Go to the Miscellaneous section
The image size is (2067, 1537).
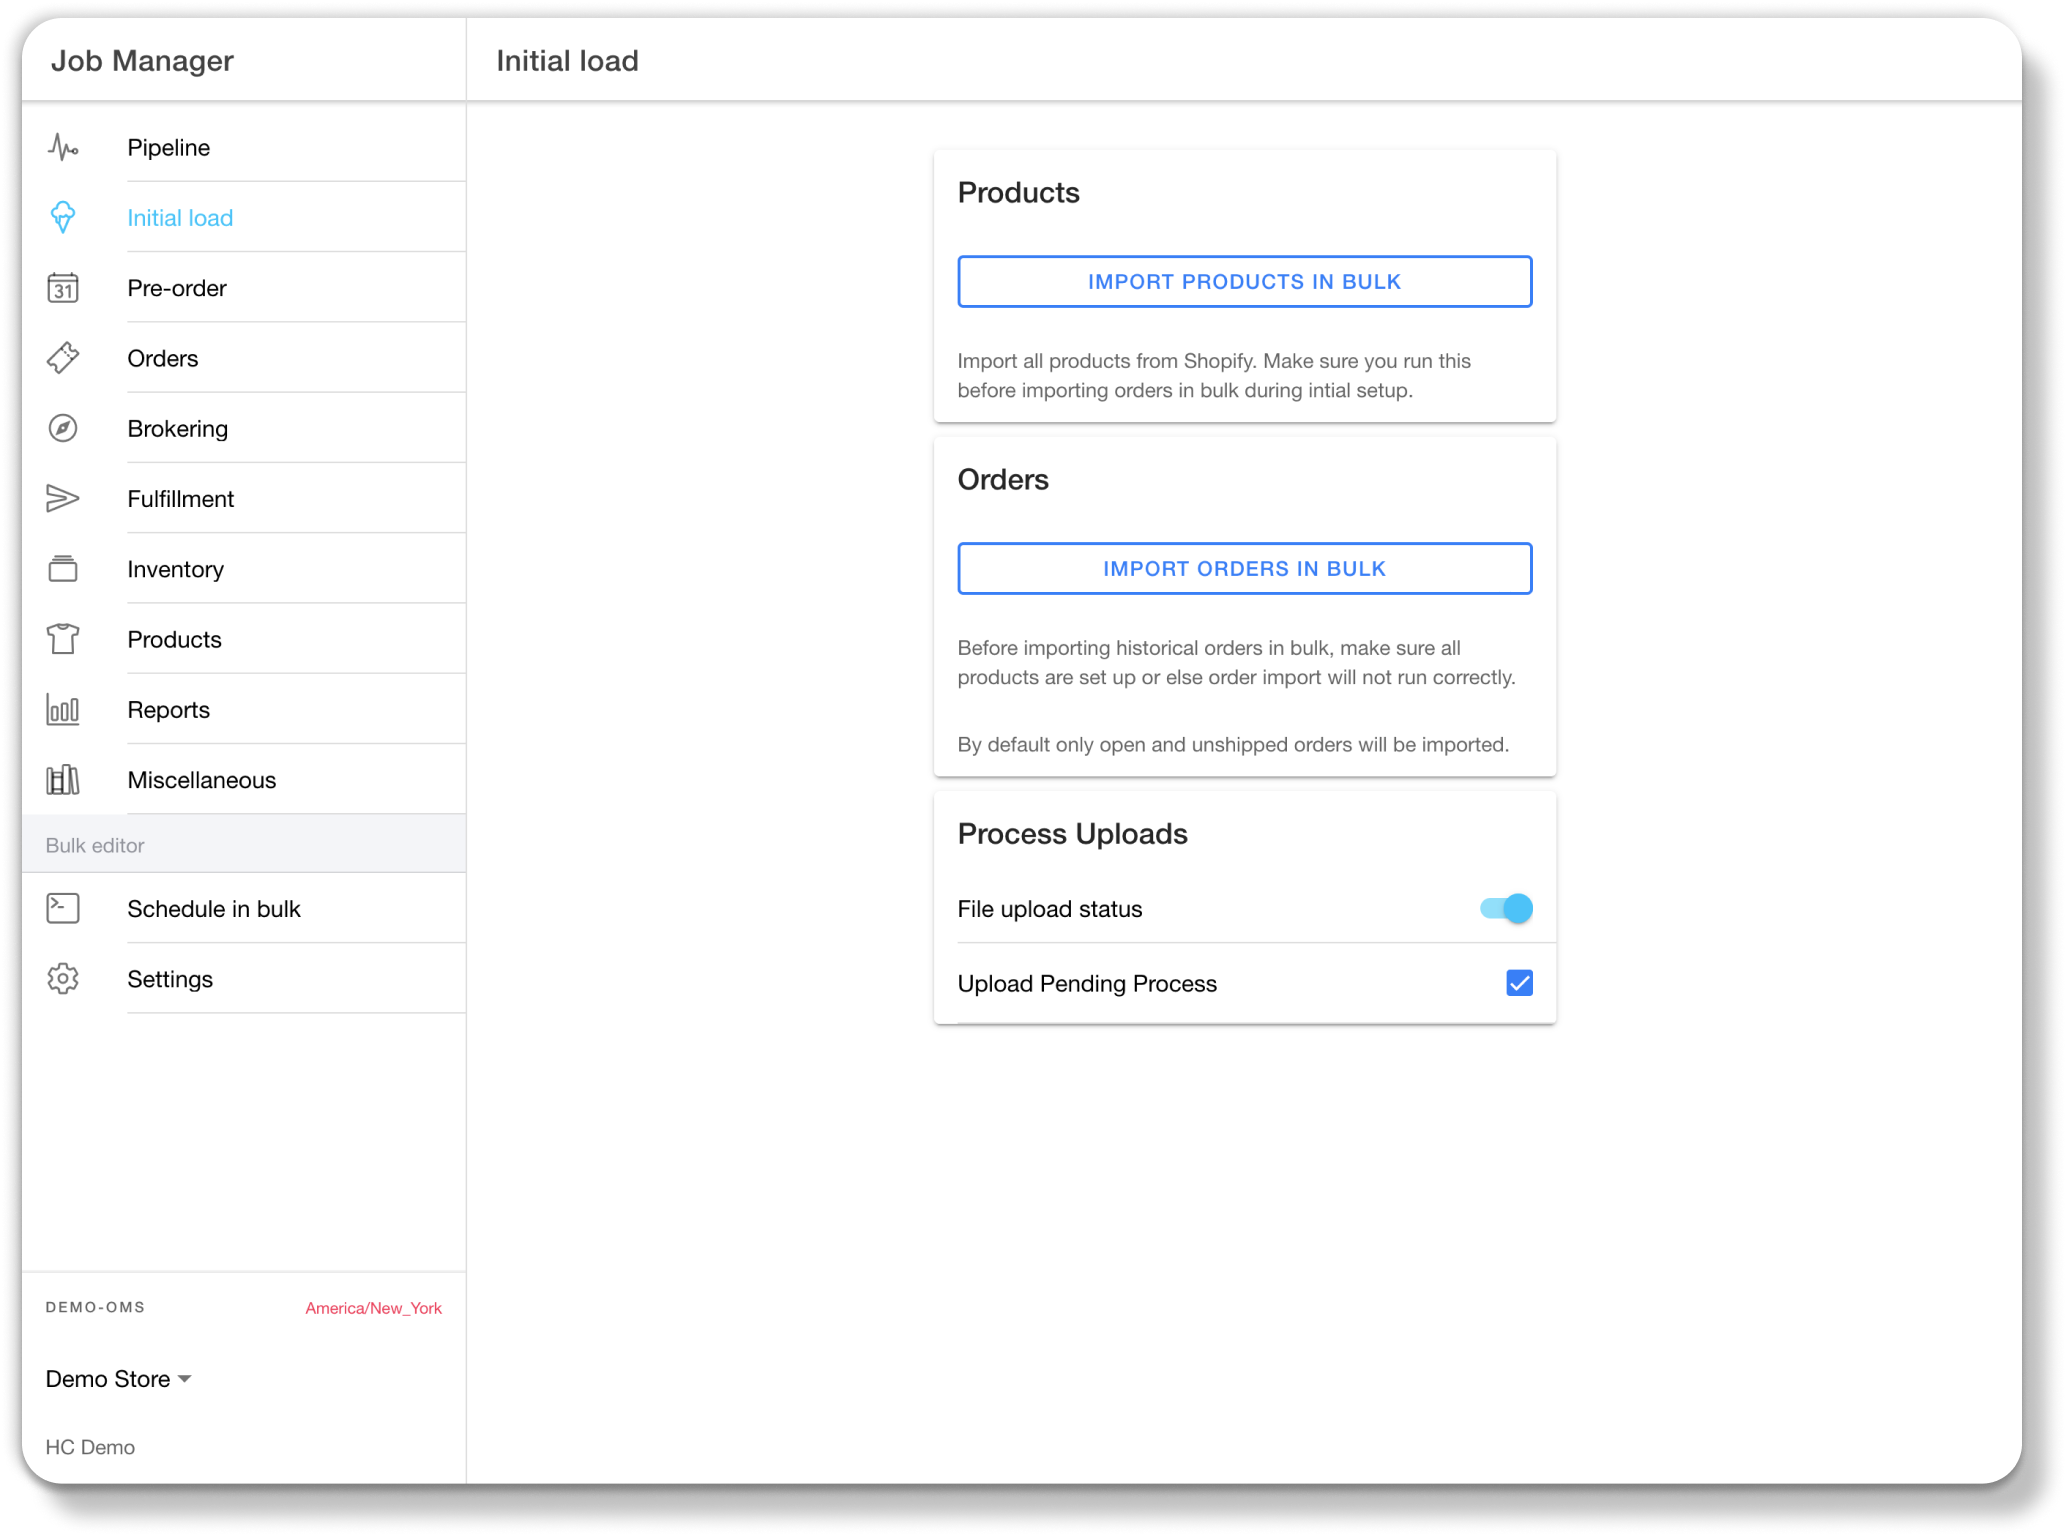point(202,780)
